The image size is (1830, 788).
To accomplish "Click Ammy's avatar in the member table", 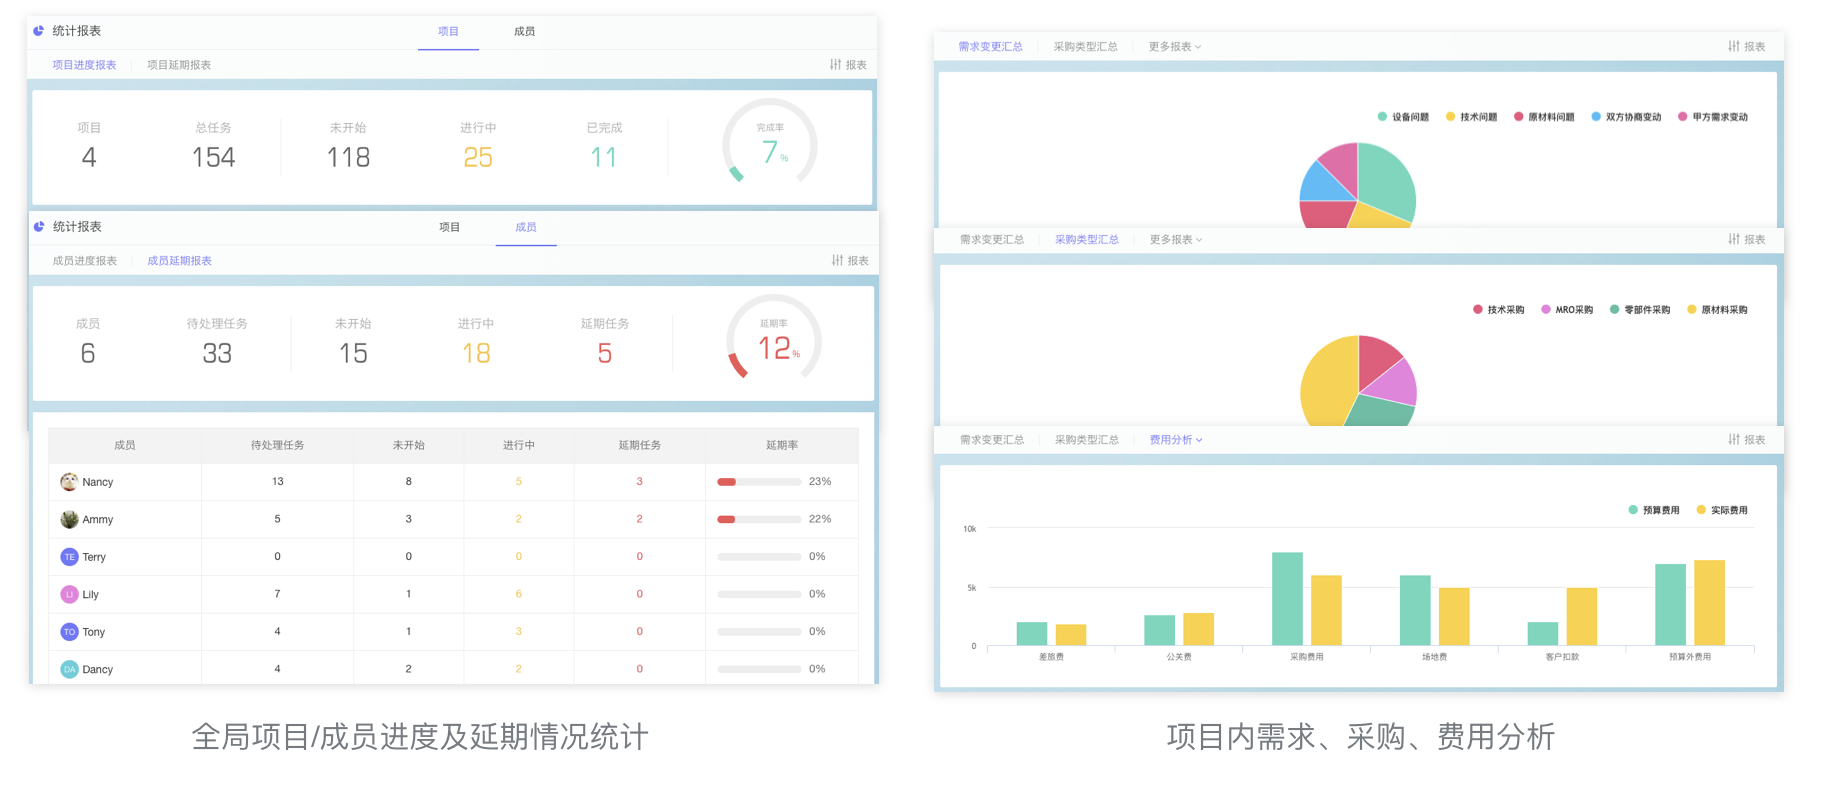I will [x=69, y=519].
